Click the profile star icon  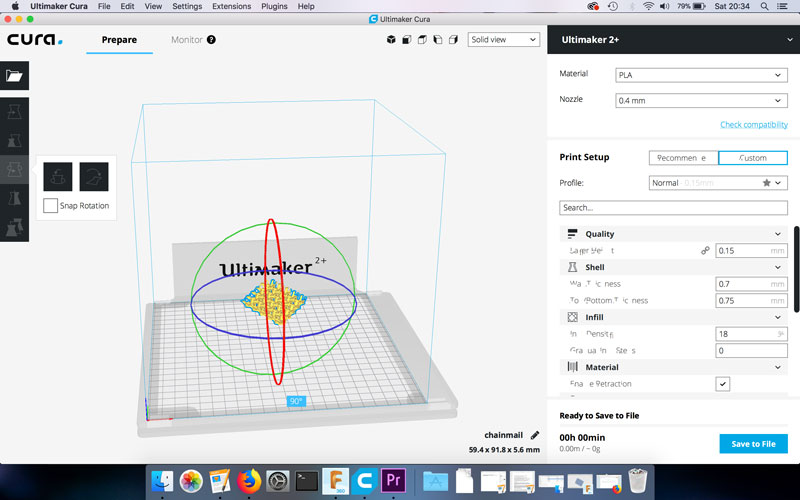tap(766, 183)
